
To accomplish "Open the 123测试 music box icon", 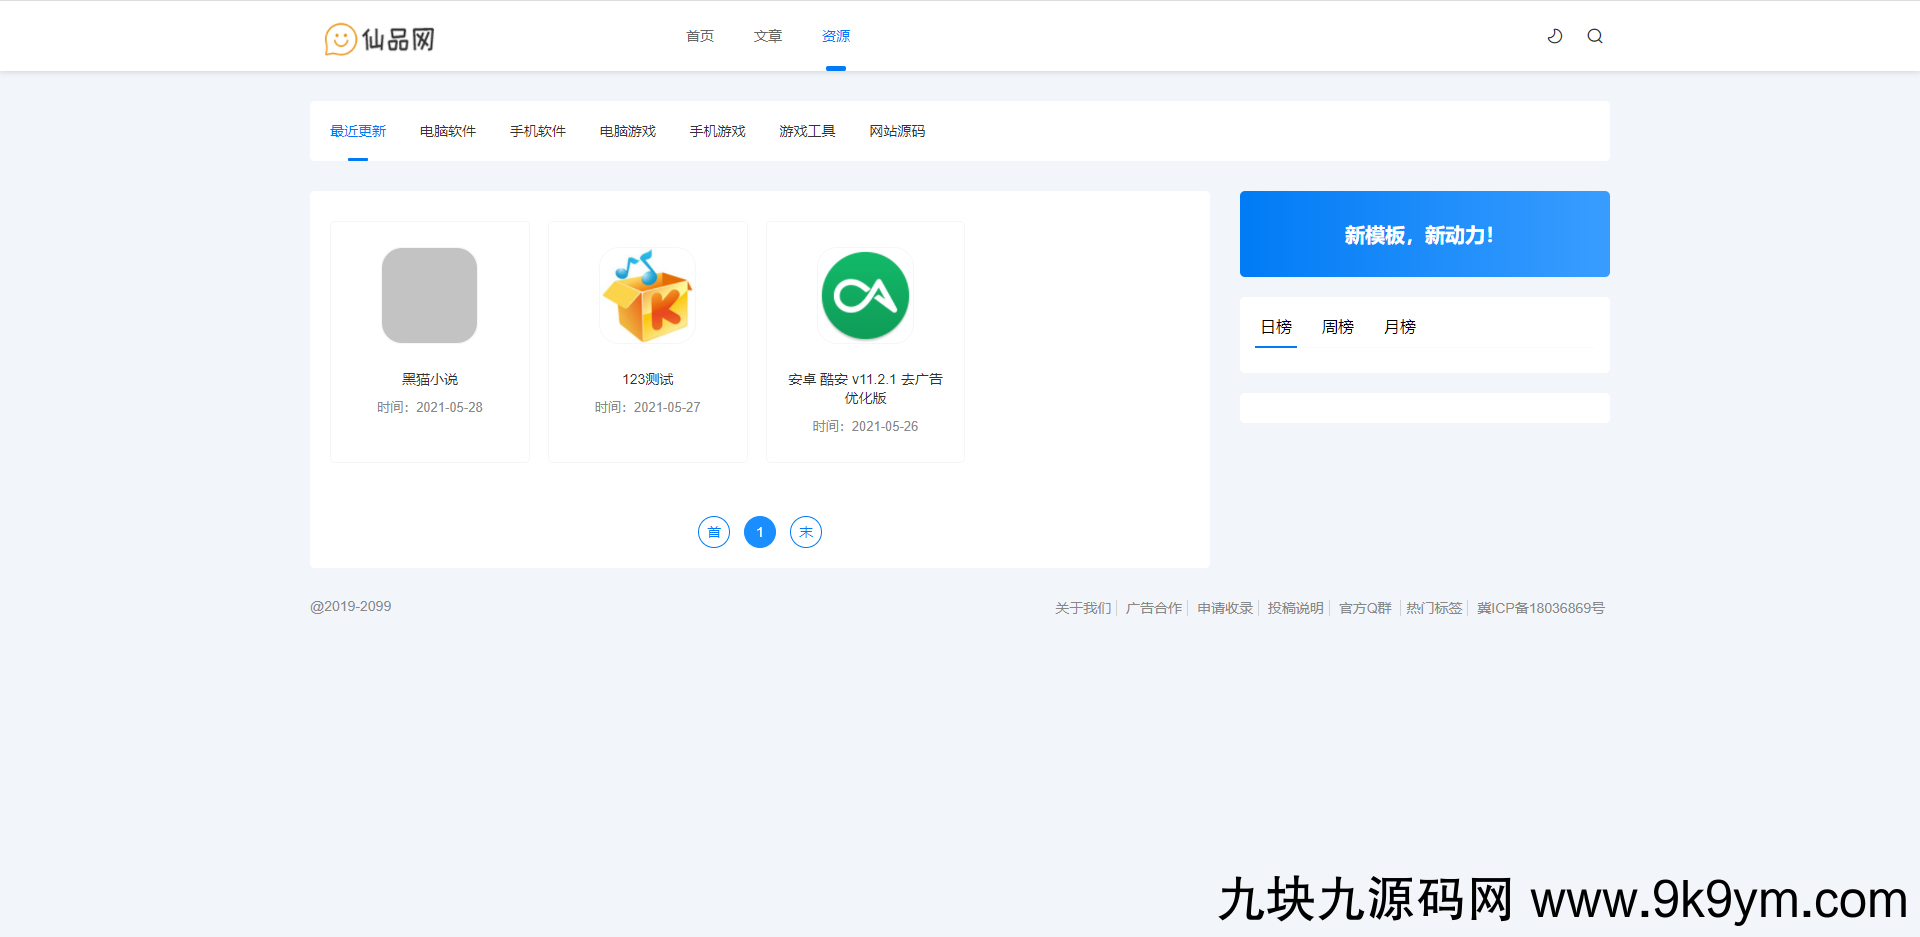I will (x=647, y=295).
